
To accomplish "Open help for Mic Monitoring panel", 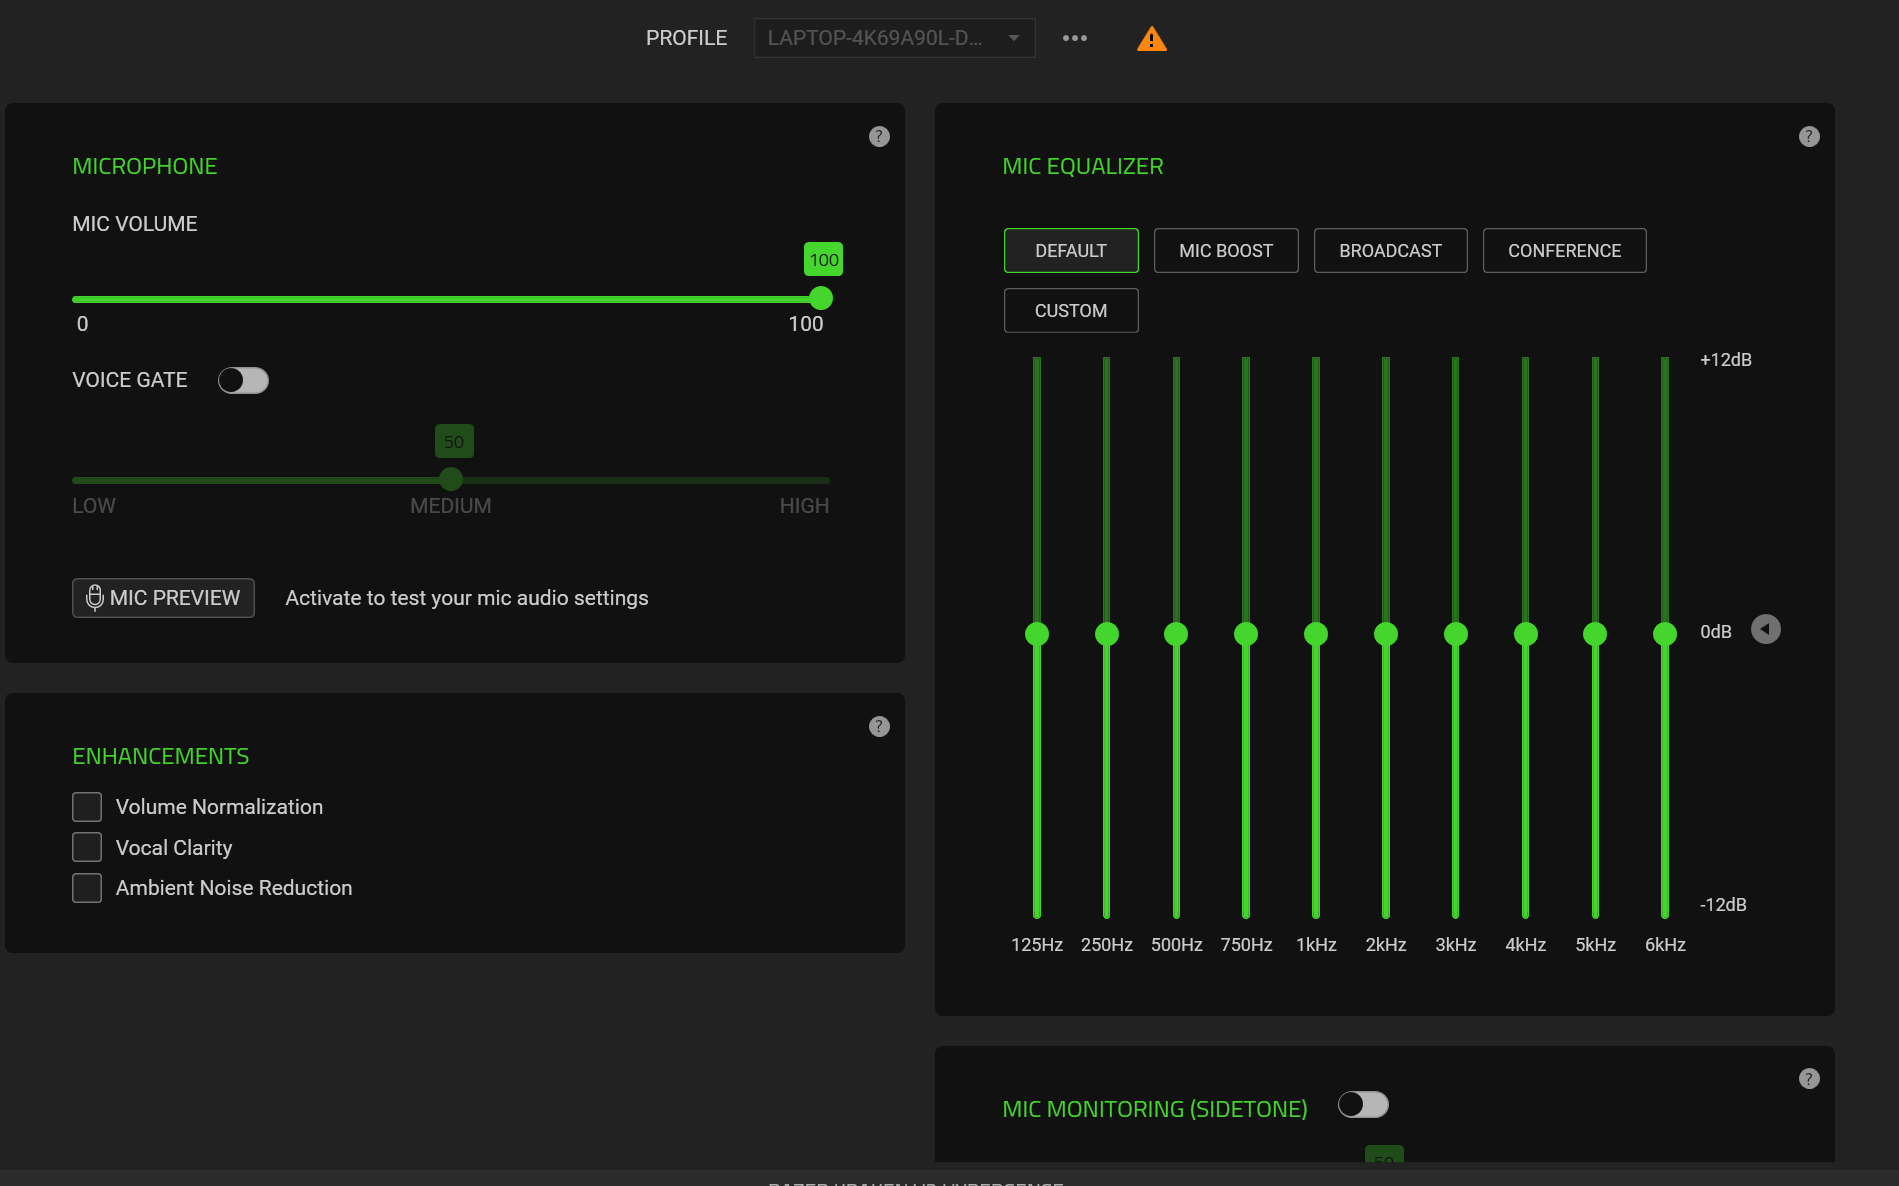I will pos(1809,1079).
